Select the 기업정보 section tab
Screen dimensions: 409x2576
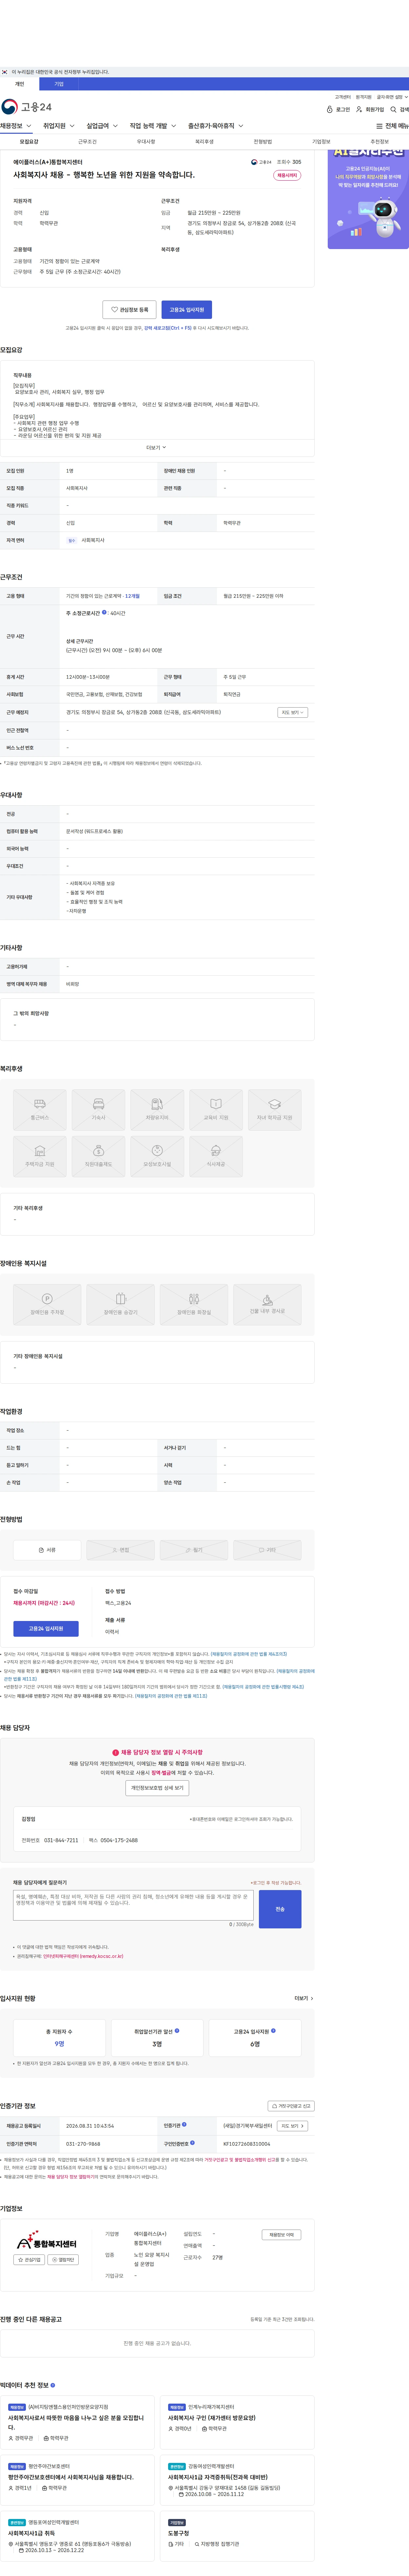(321, 142)
